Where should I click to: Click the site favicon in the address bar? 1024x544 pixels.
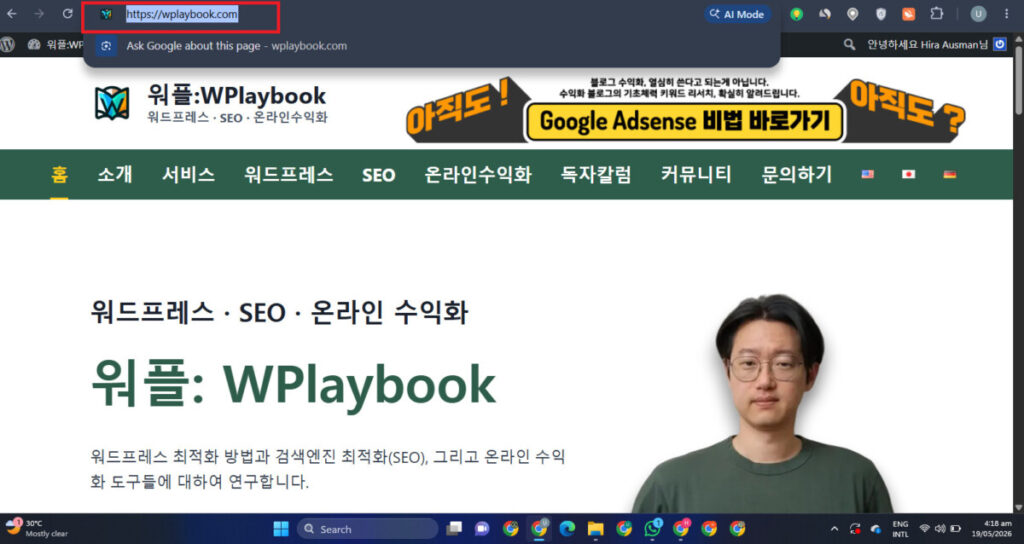click(x=106, y=14)
